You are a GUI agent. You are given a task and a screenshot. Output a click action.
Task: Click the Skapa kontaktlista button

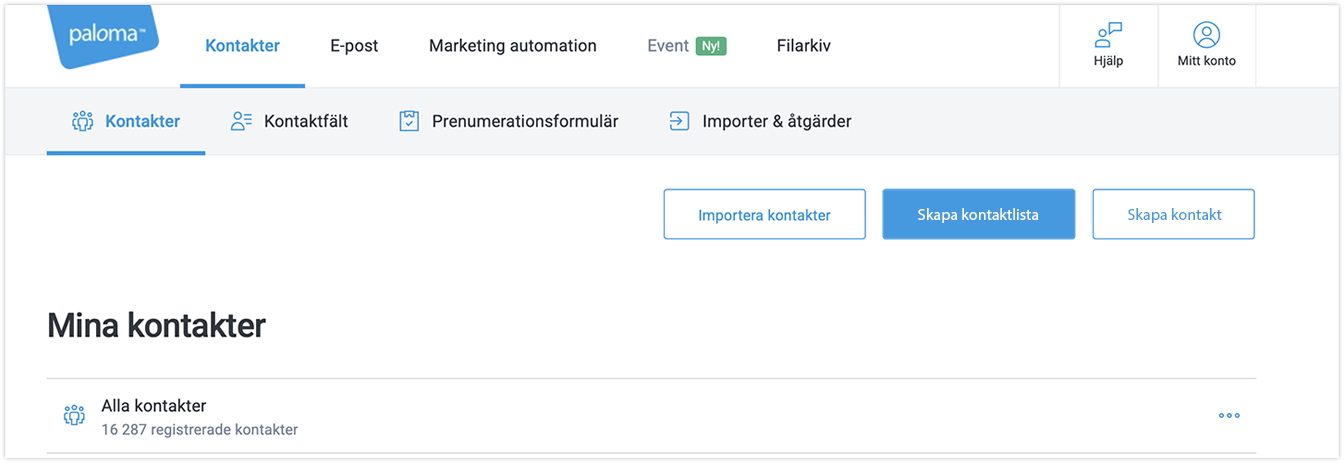pyautogui.click(x=978, y=214)
